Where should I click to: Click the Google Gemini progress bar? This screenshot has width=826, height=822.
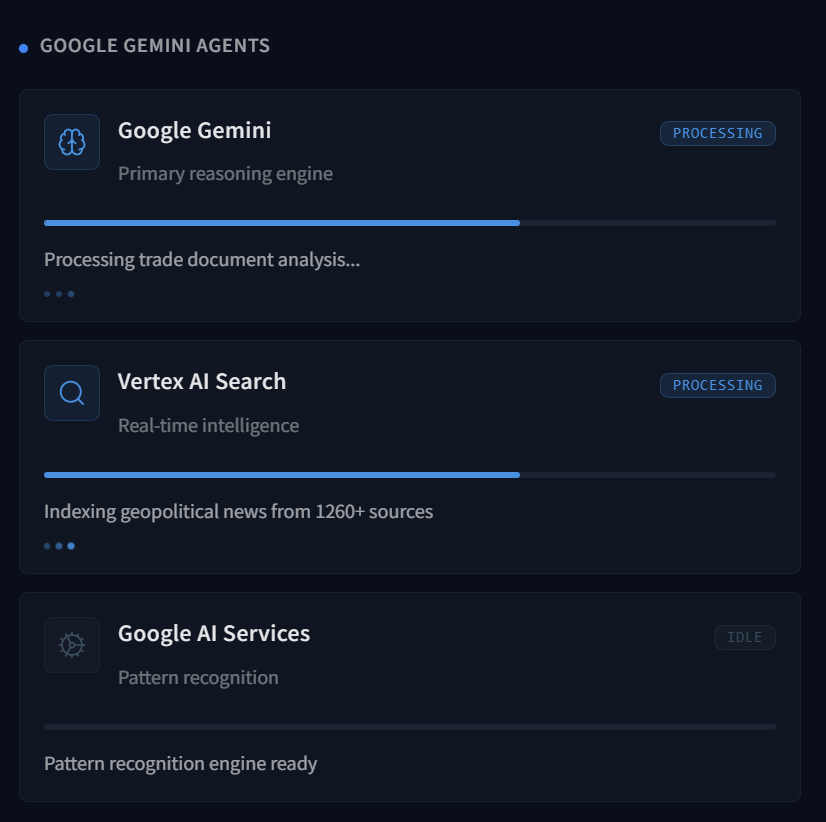tap(410, 223)
